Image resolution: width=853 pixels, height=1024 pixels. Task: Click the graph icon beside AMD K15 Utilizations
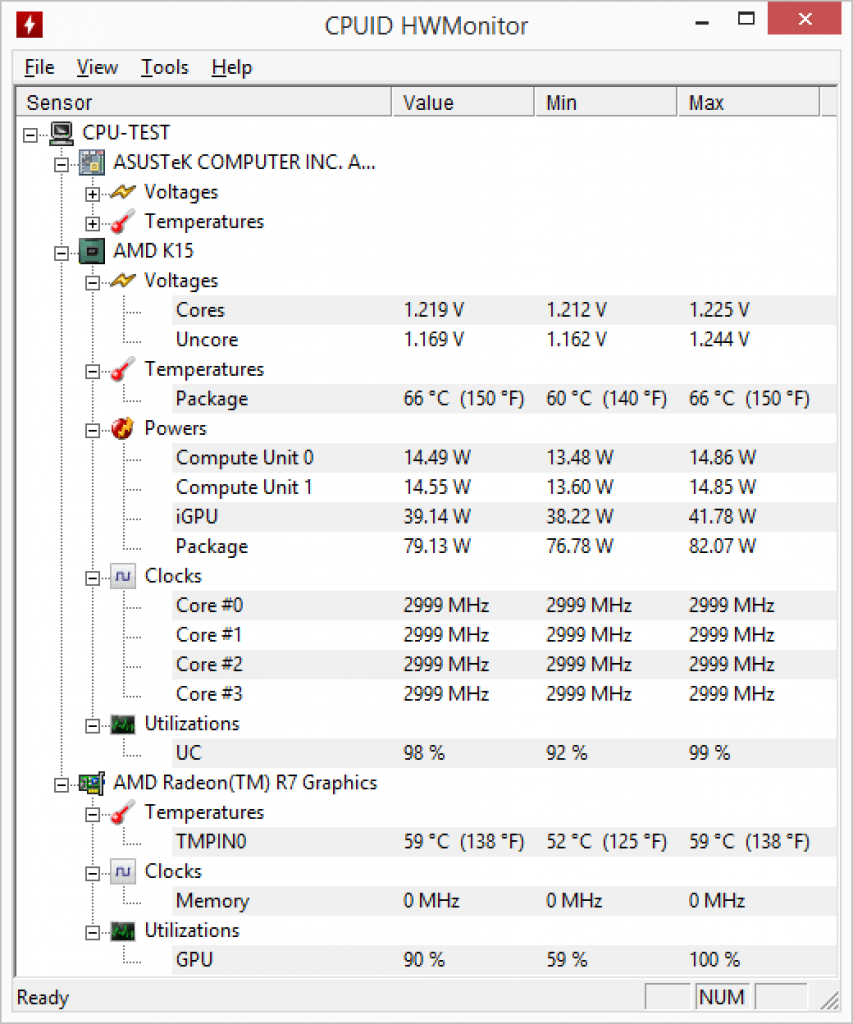123,724
